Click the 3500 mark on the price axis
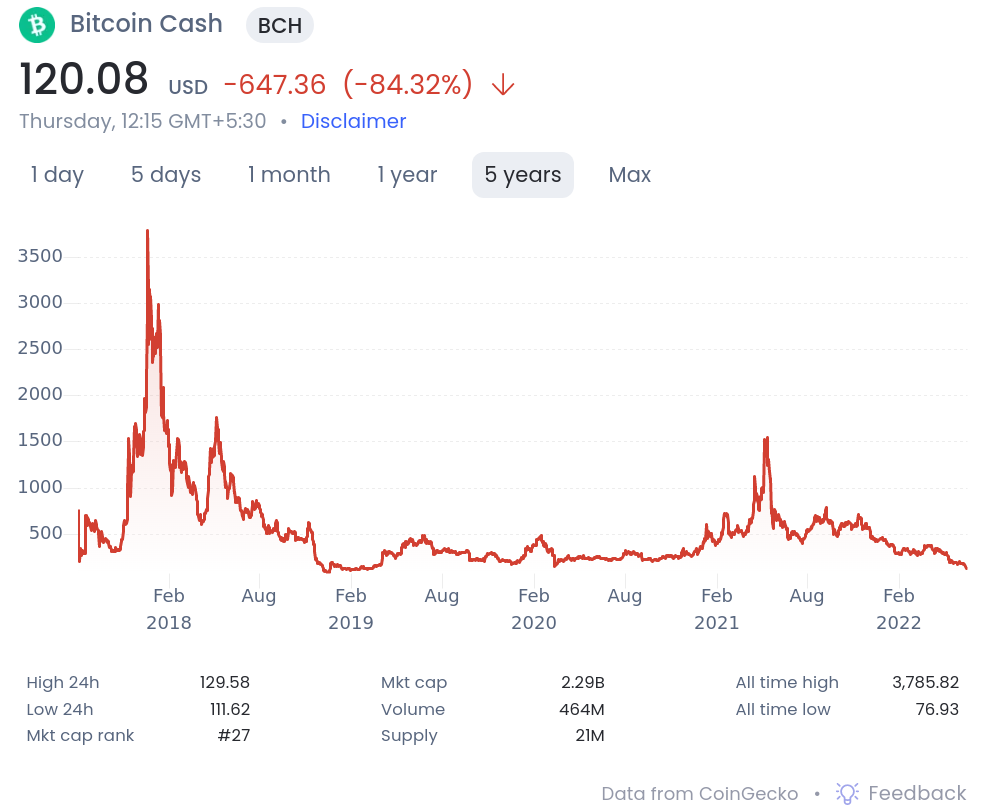989x812 pixels. [x=40, y=256]
